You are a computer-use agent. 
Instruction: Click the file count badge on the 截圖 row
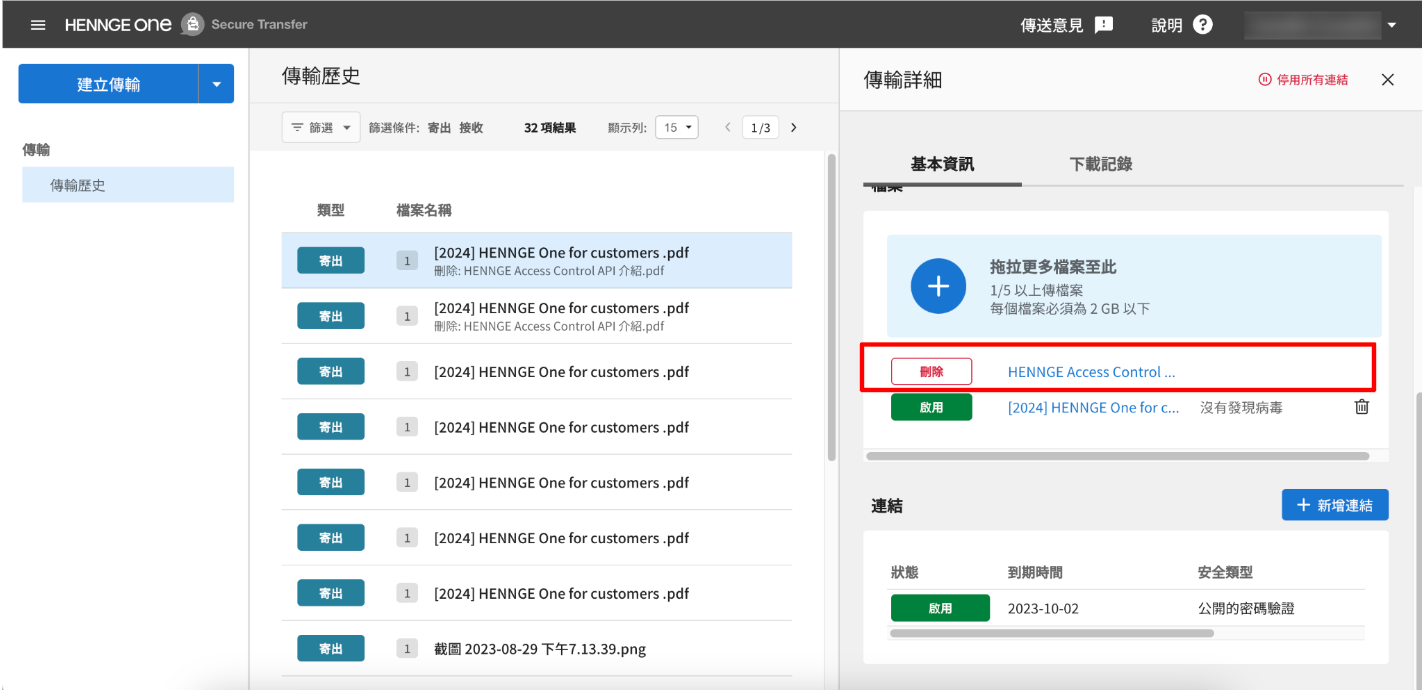pos(407,649)
